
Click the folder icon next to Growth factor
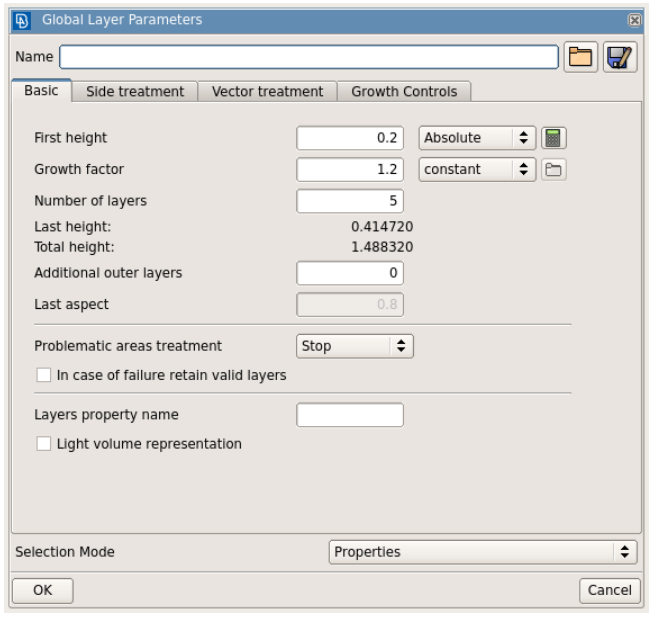pyautogui.click(x=553, y=169)
